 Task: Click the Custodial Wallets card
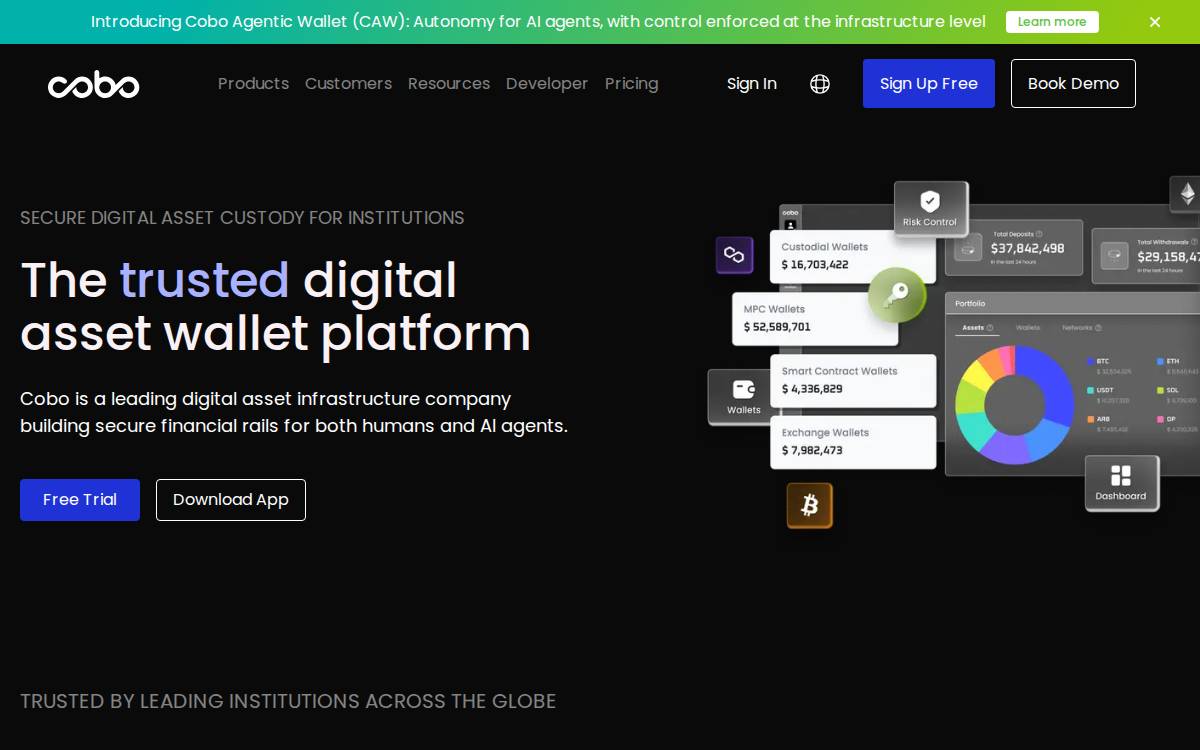853,257
